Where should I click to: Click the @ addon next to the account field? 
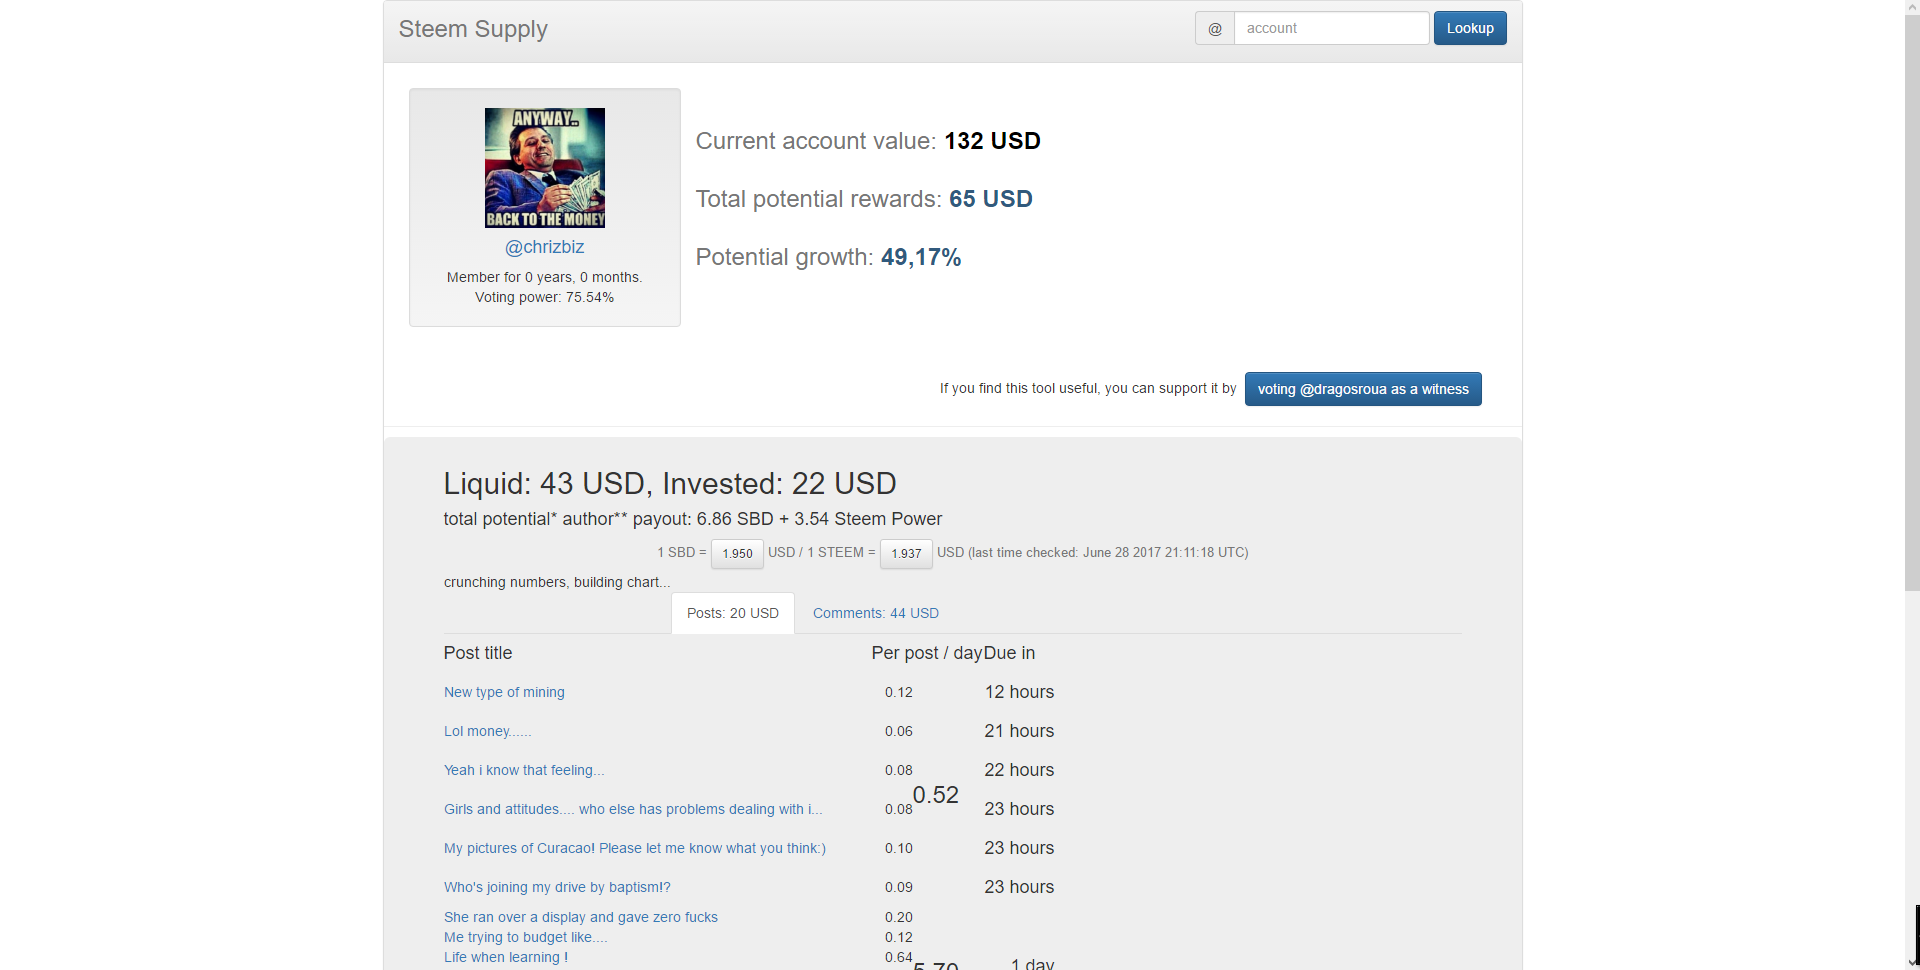[1215, 28]
